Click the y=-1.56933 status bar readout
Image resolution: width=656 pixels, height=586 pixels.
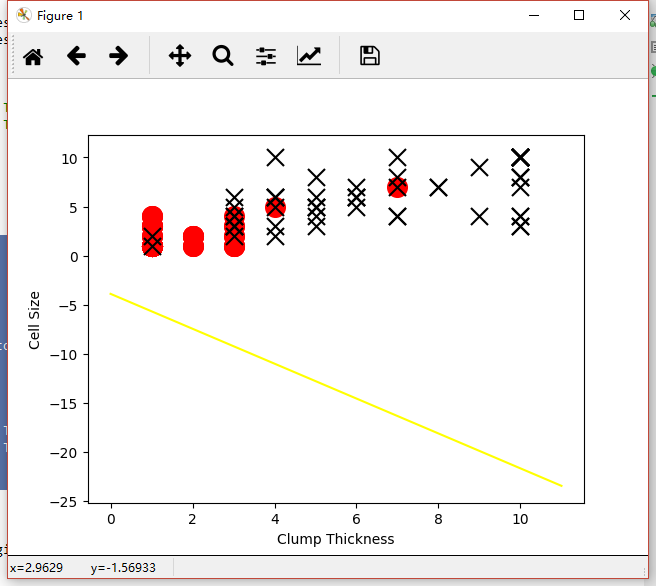click(x=123, y=568)
